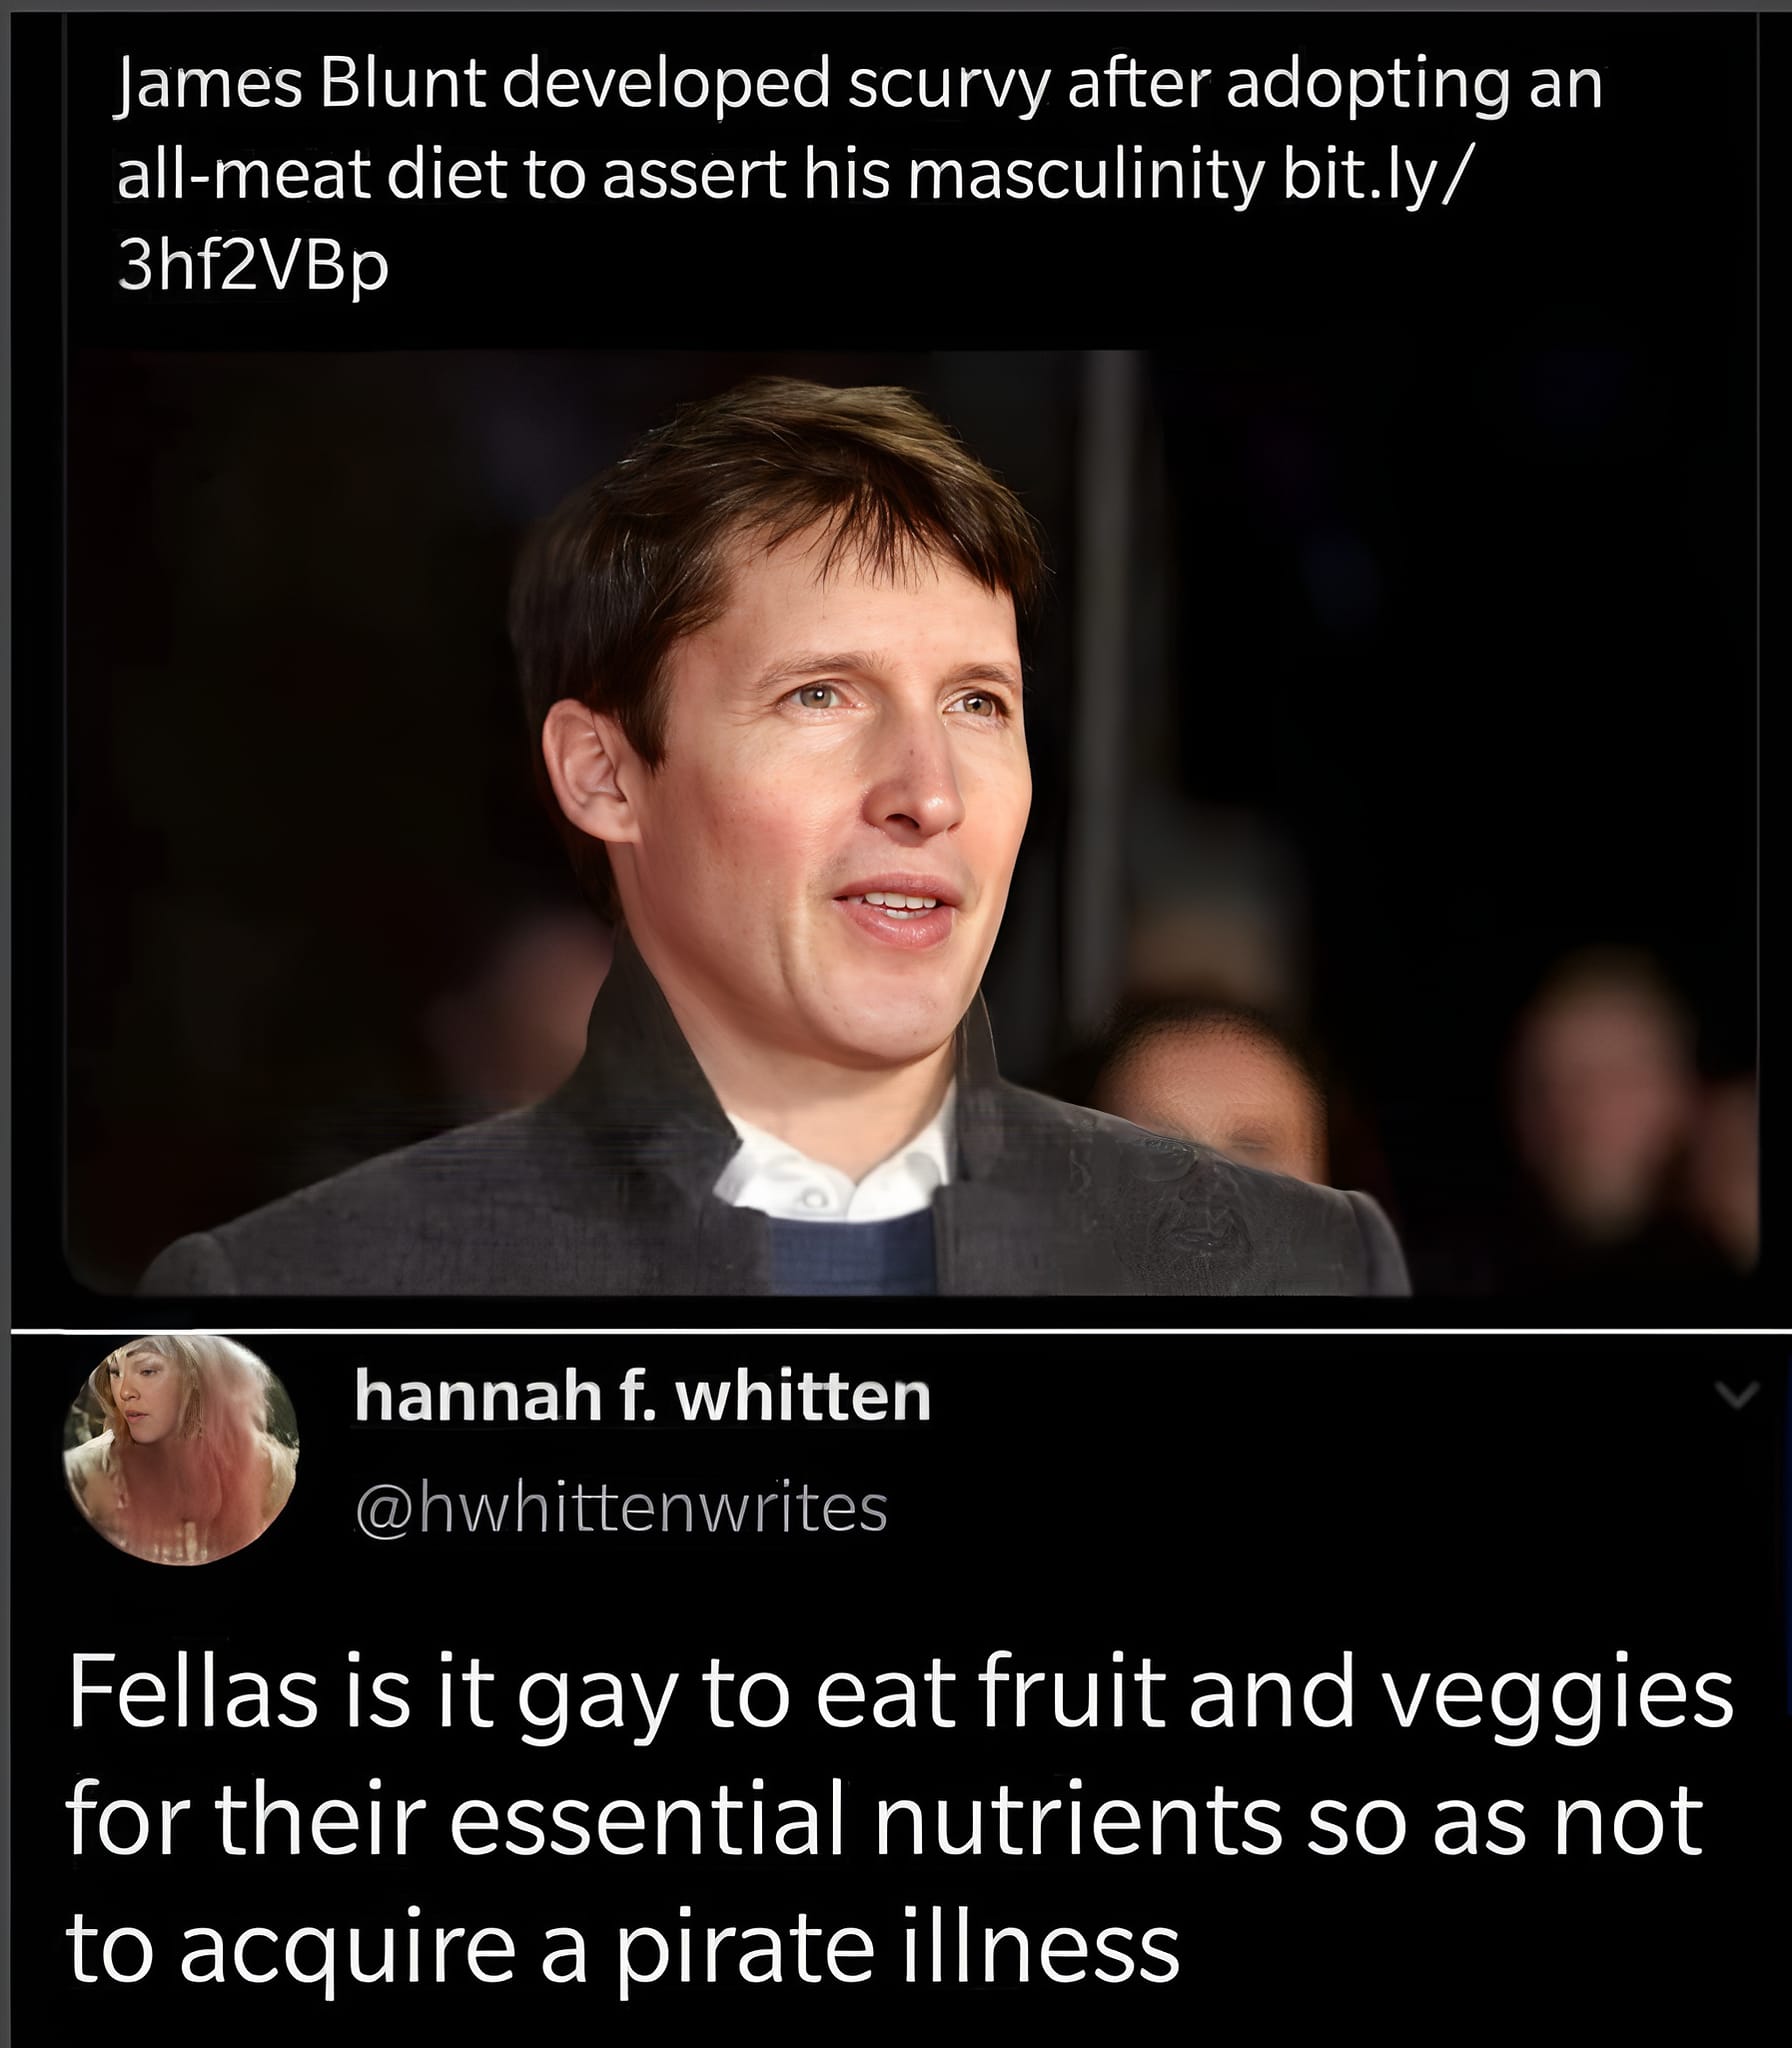The width and height of the screenshot is (1792, 2048).
Task: Click the display name hannah f. whitten
Action: point(642,1396)
